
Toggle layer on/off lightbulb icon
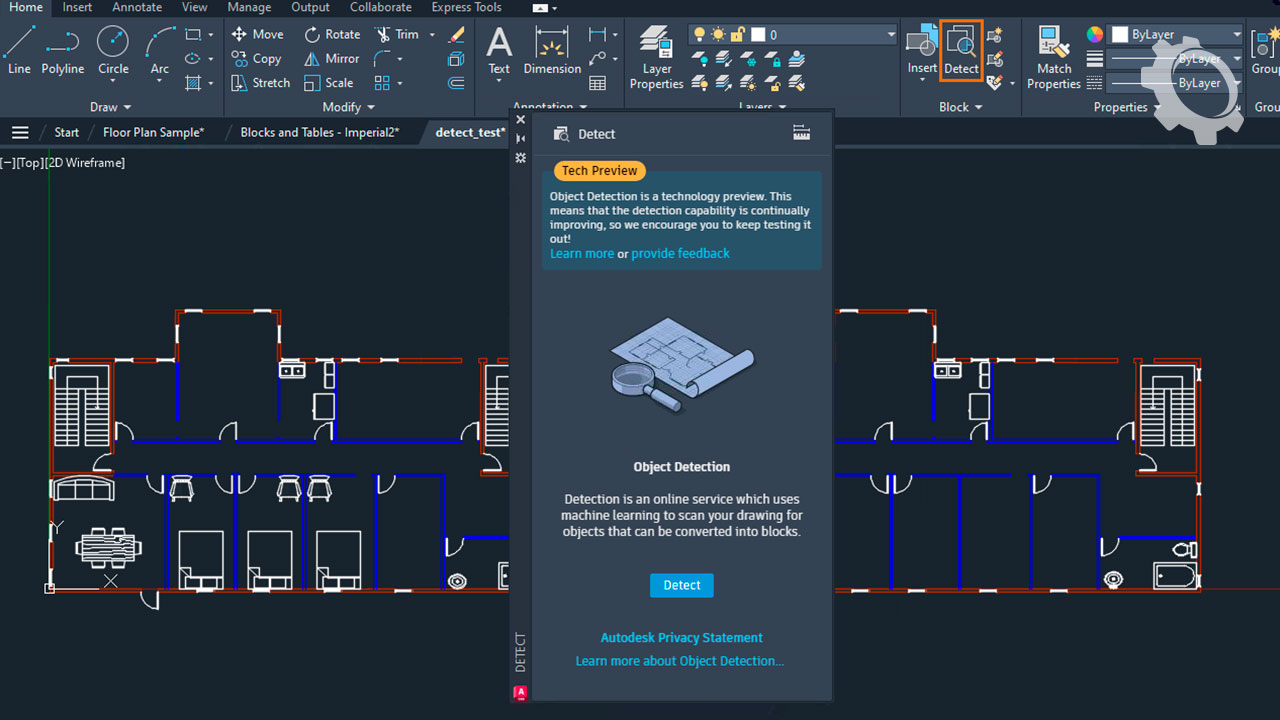coord(700,35)
